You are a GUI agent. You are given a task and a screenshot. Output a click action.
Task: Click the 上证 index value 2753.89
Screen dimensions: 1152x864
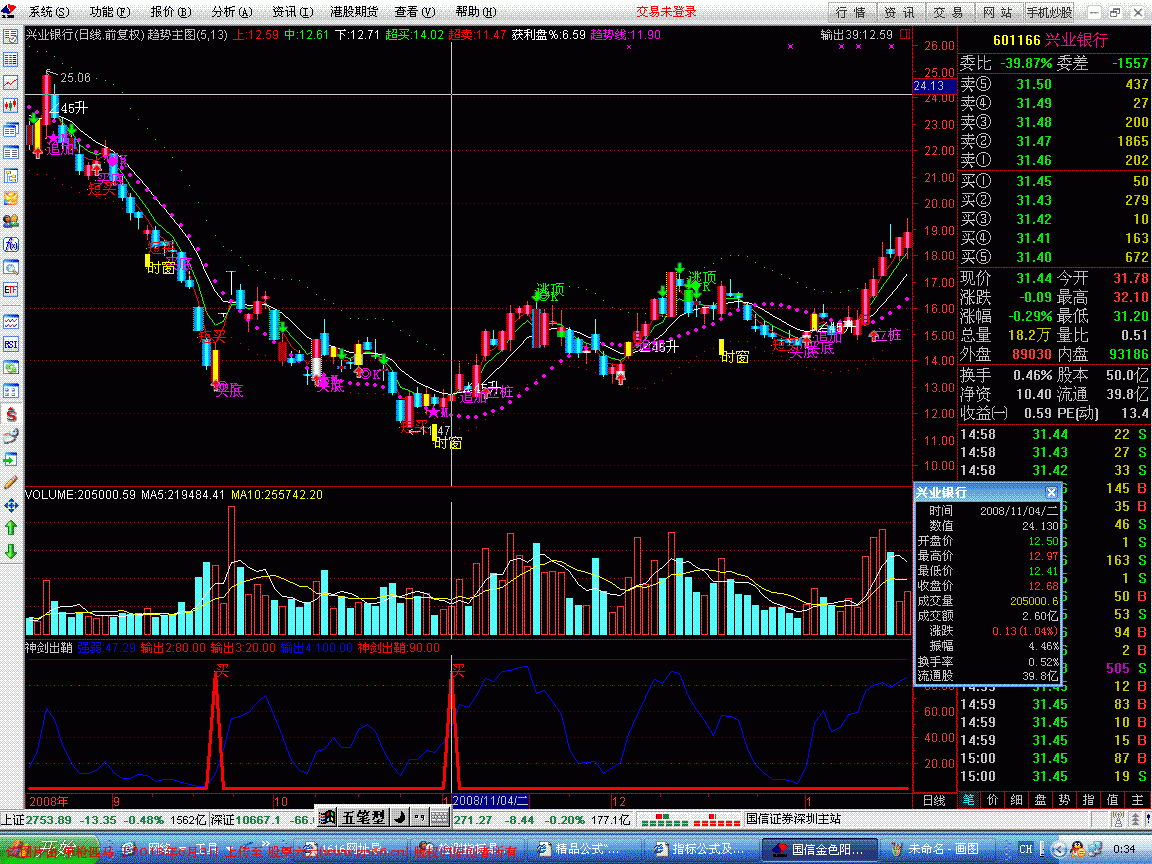point(49,819)
